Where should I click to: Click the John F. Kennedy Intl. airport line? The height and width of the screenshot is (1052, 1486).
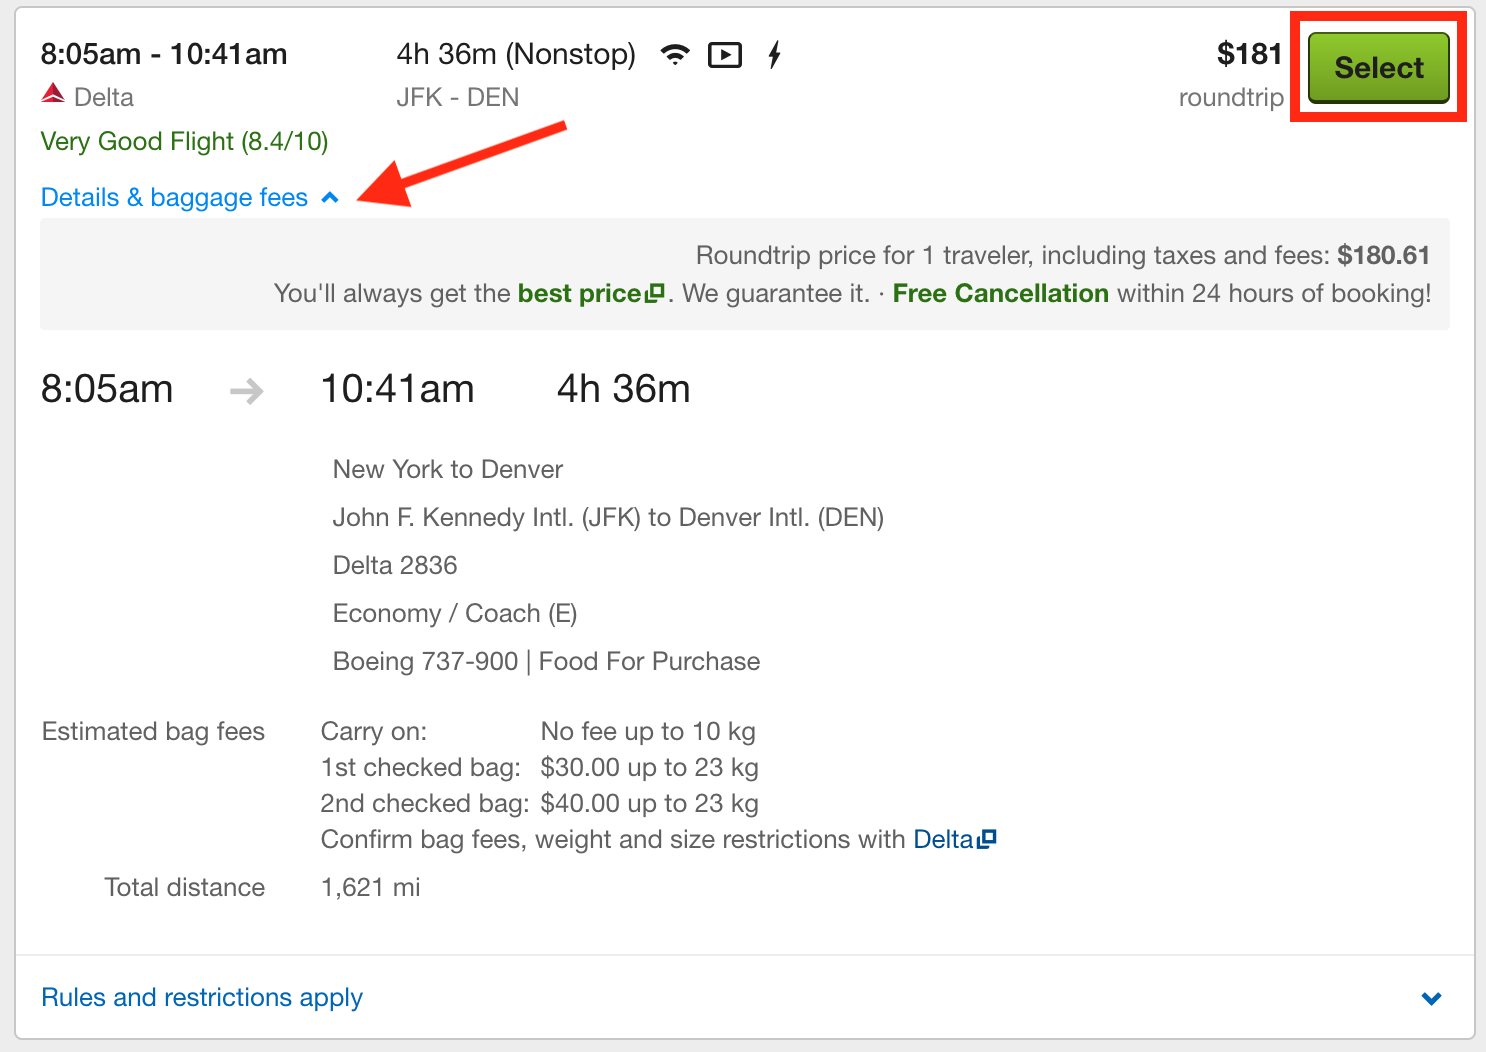click(x=608, y=518)
